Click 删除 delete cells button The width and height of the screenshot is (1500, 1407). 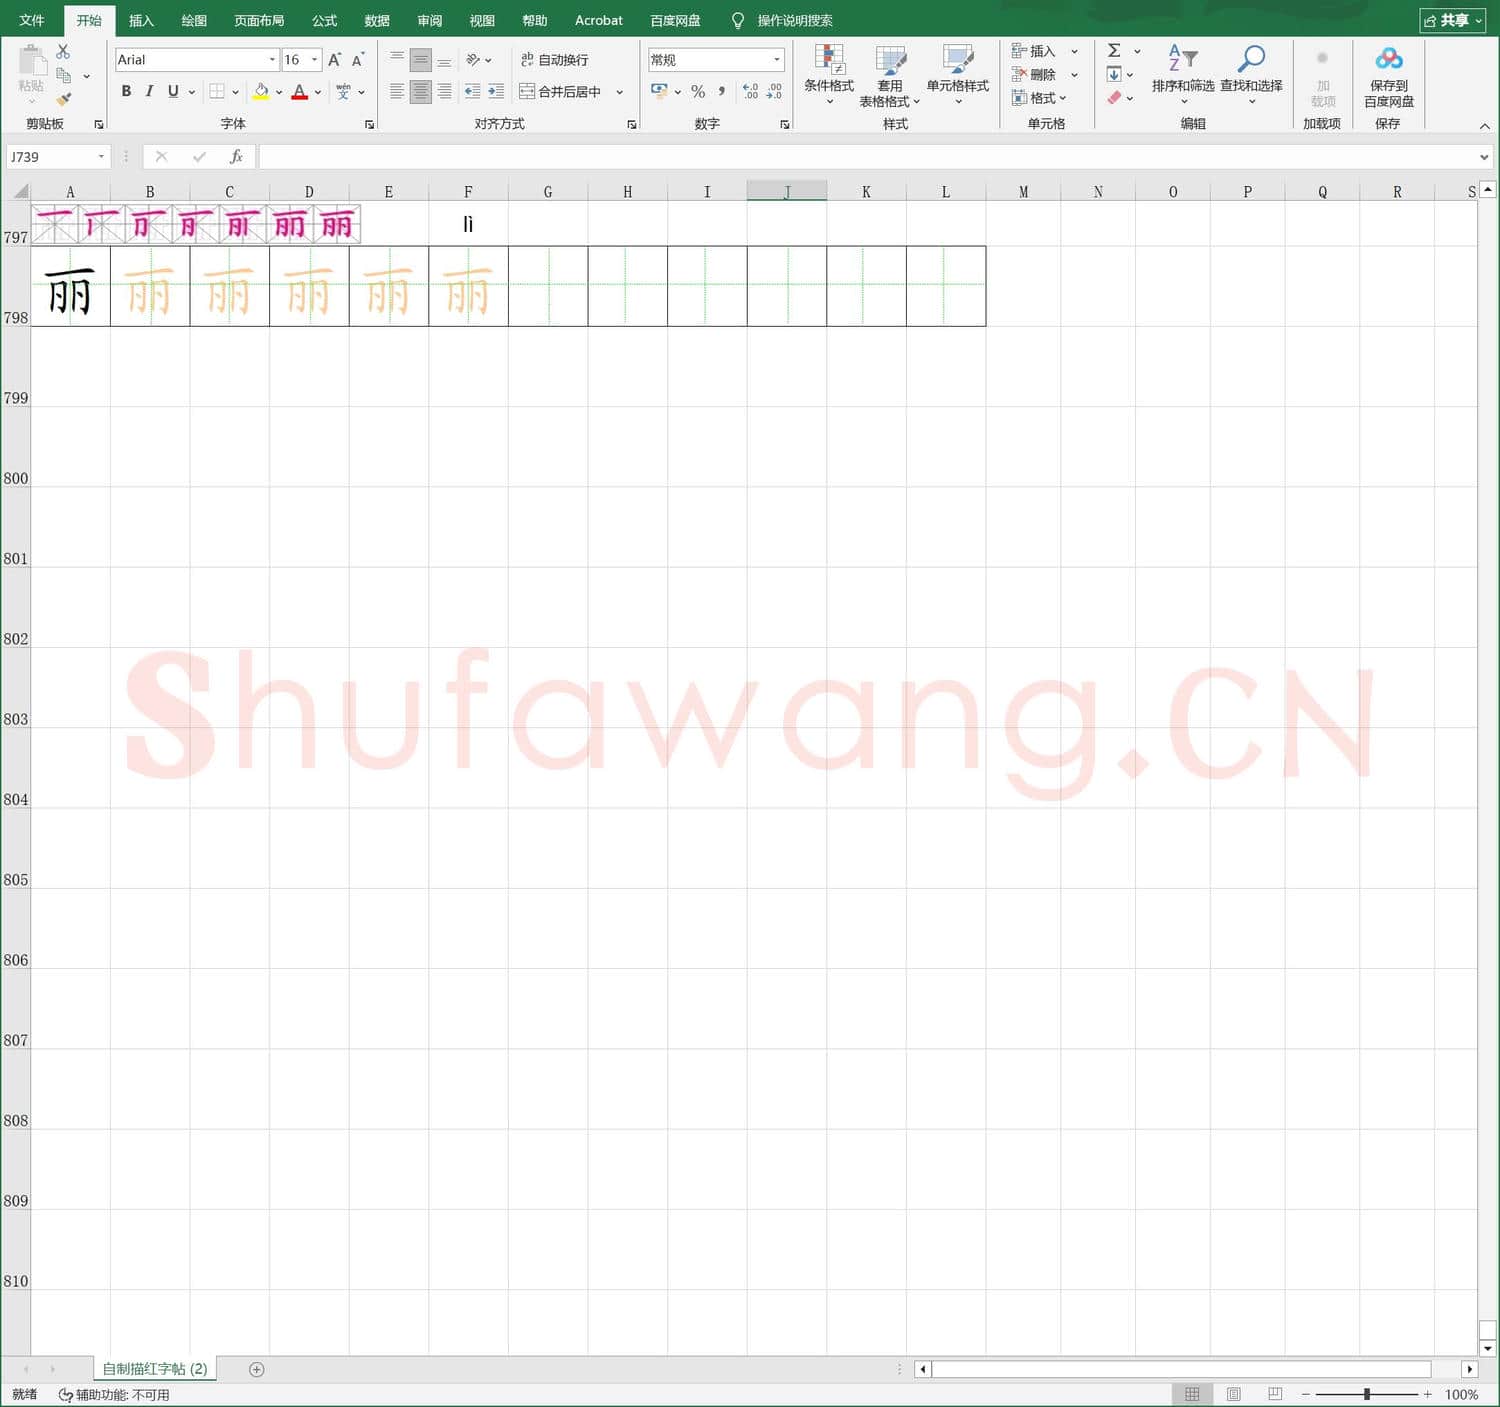click(x=1034, y=75)
